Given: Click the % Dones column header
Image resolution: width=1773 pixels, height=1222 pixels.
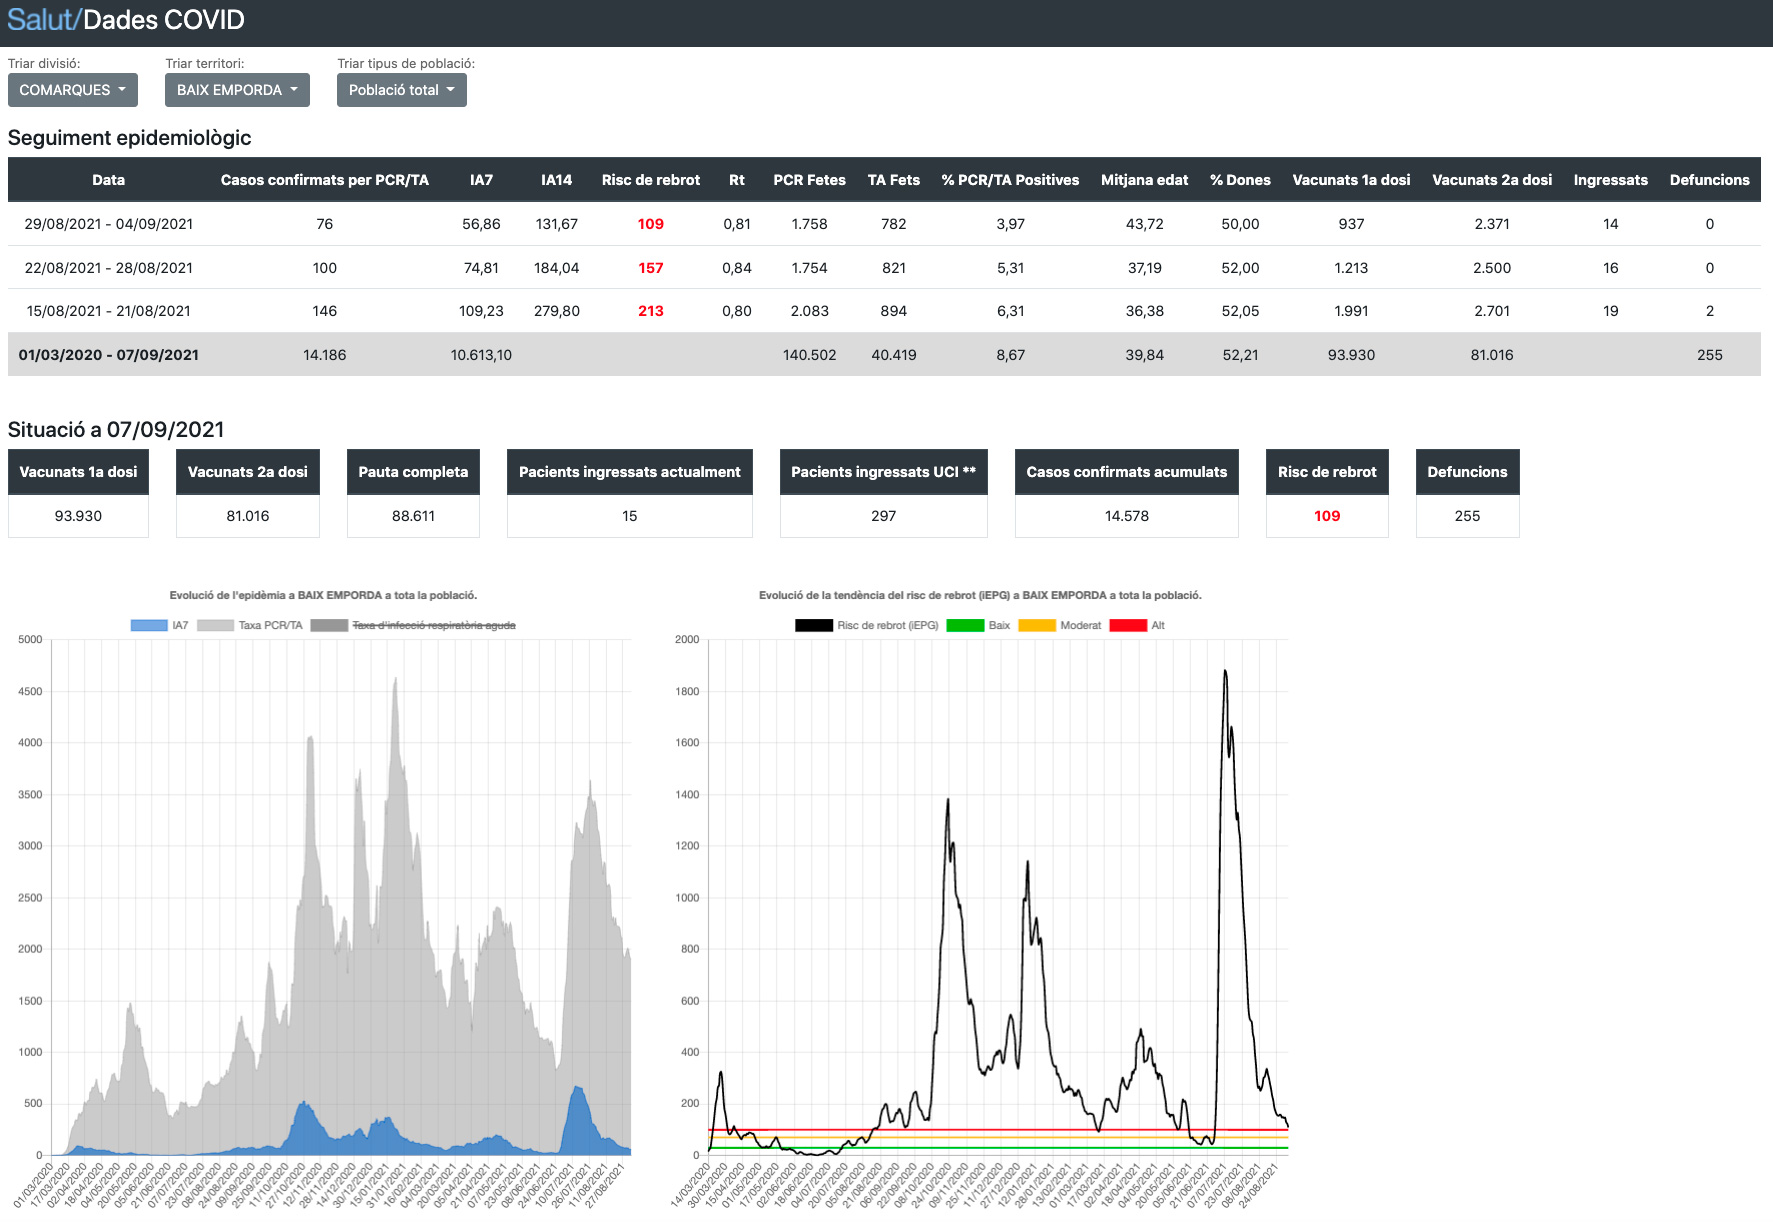Looking at the screenshot, I should (1240, 180).
